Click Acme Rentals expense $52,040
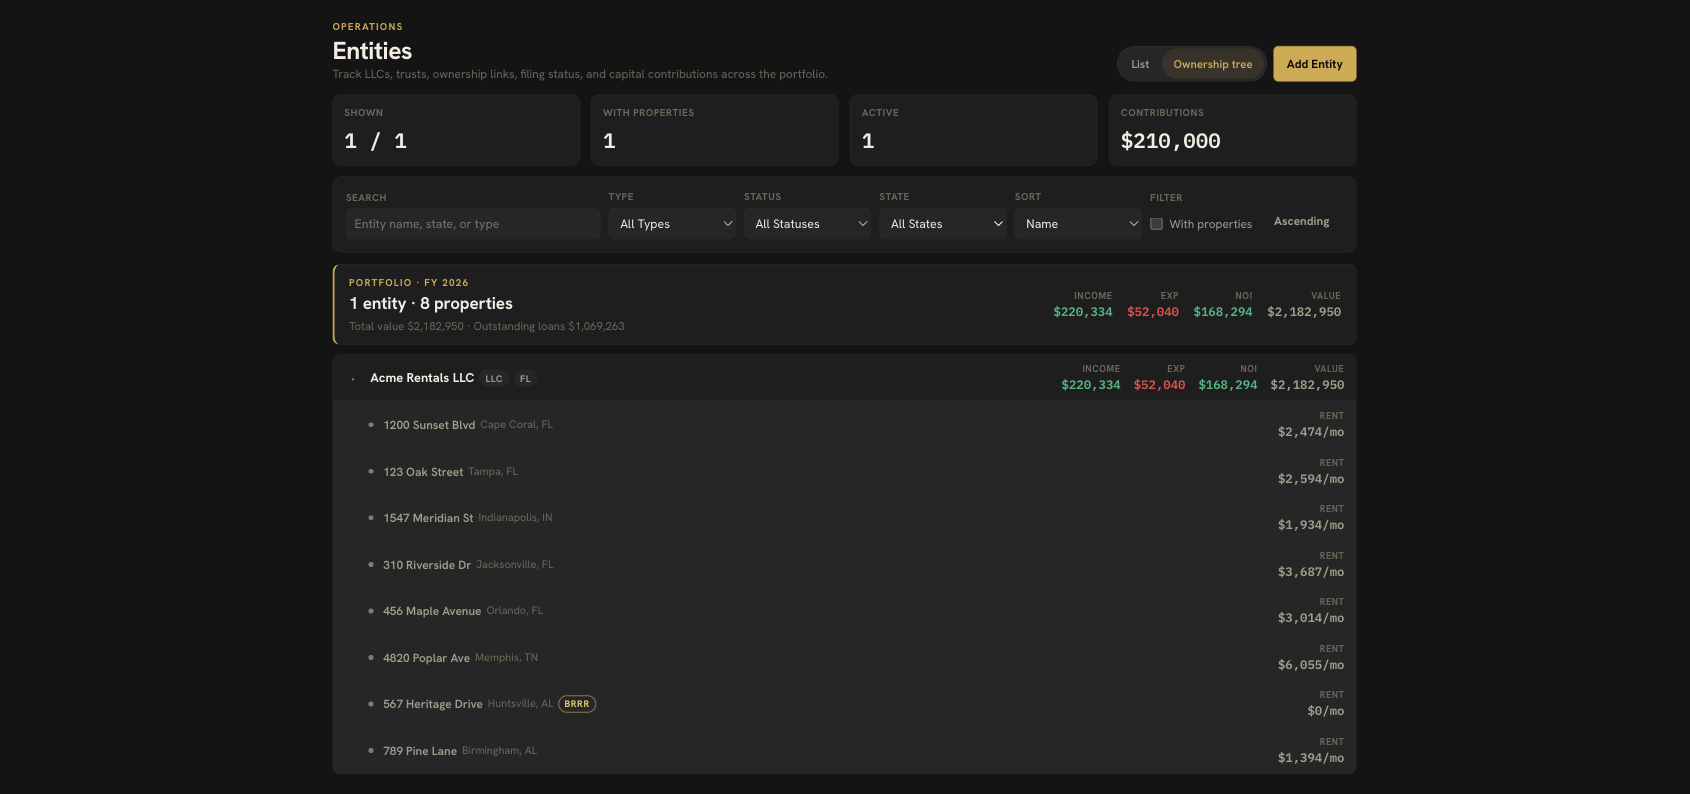Screen dimensions: 1690x794 coord(1159,385)
